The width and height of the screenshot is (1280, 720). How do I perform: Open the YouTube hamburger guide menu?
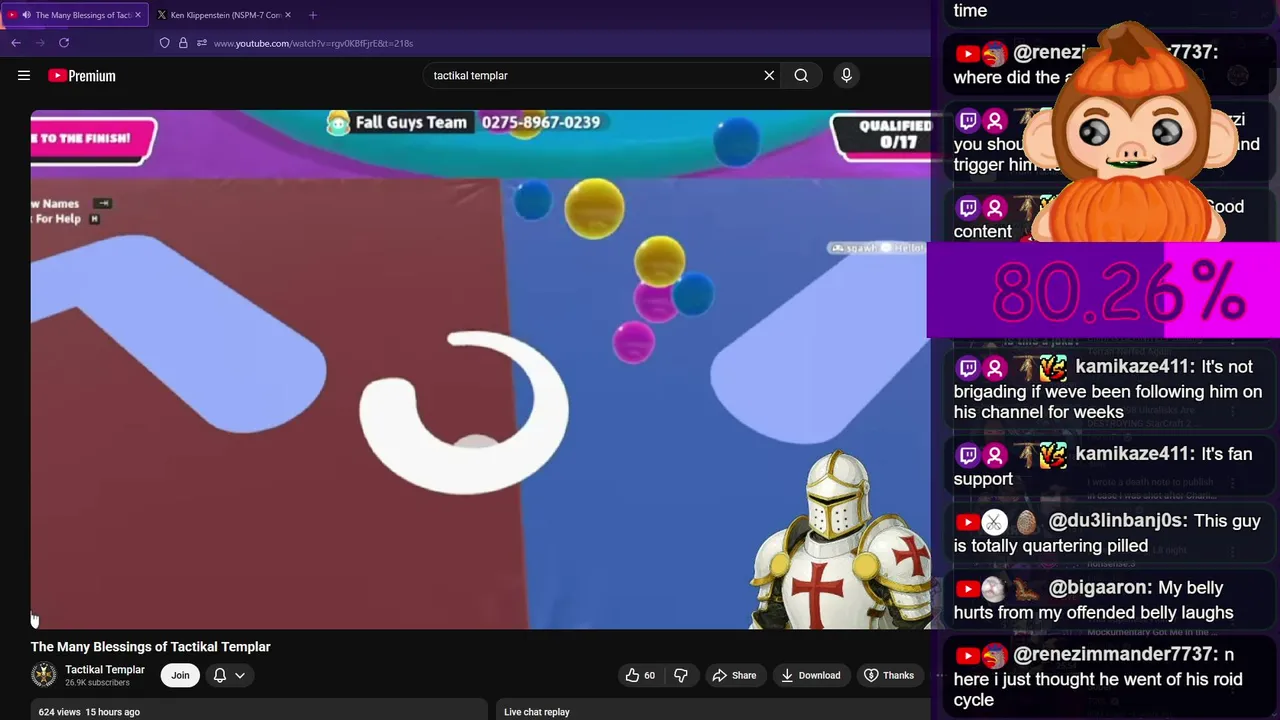(24, 75)
